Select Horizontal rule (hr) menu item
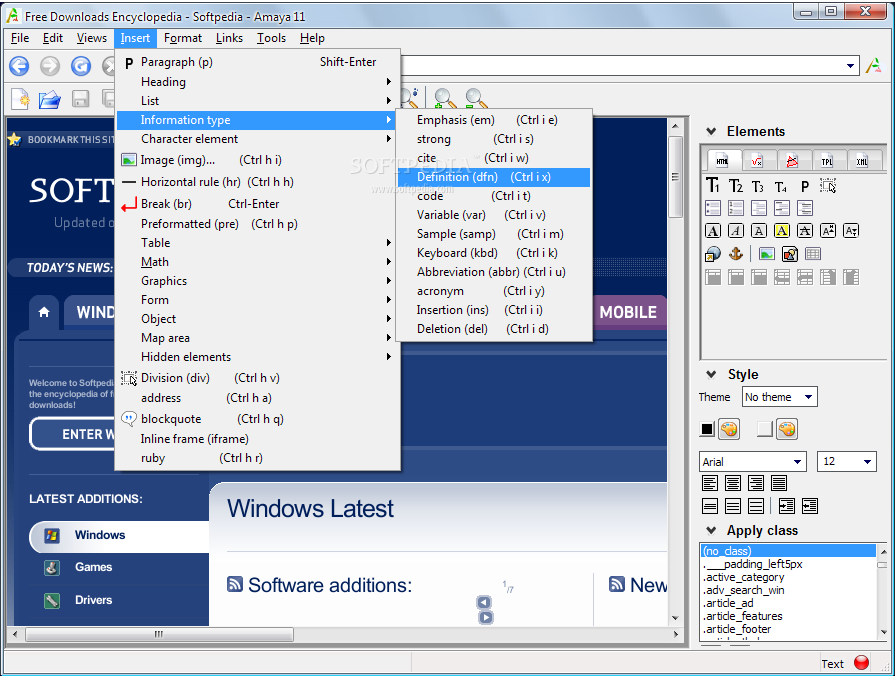This screenshot has width=895, height=676. coord(258,182)
